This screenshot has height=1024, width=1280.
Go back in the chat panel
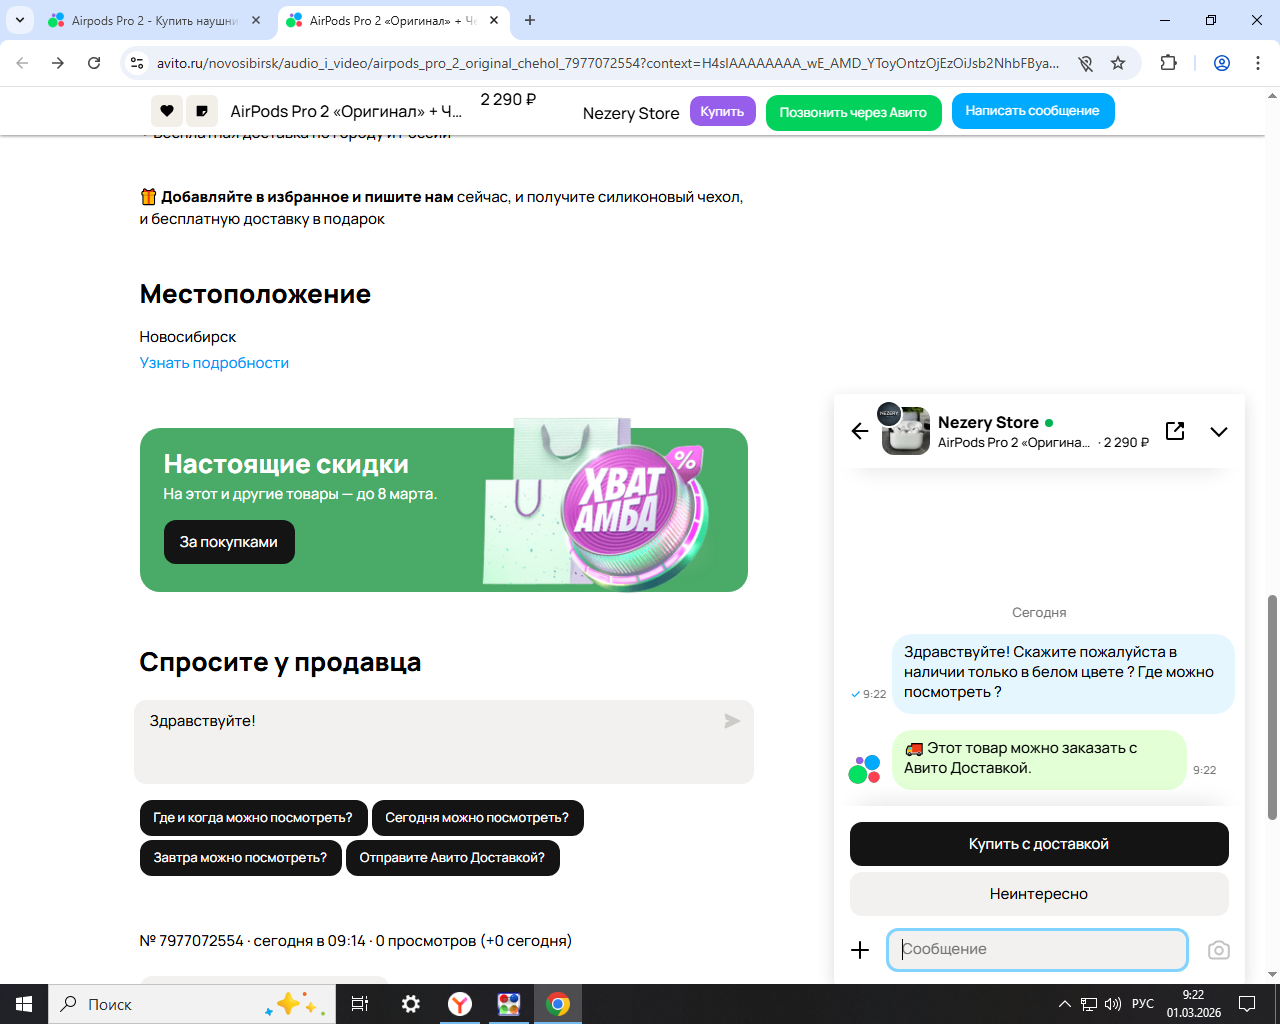point(860,431)
